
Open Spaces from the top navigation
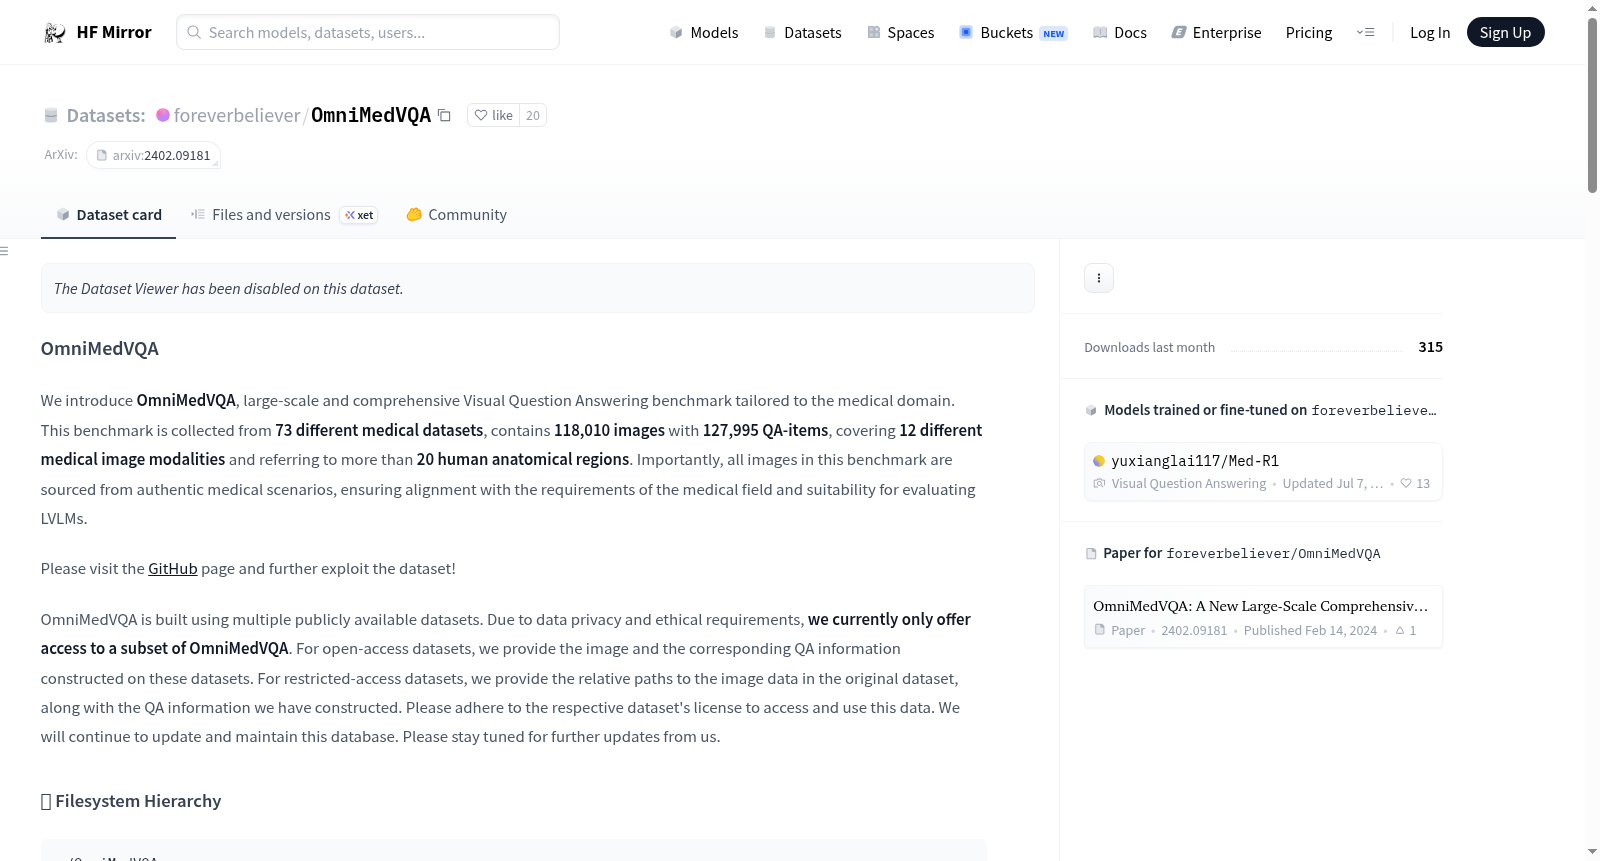[x=901, y=32]
